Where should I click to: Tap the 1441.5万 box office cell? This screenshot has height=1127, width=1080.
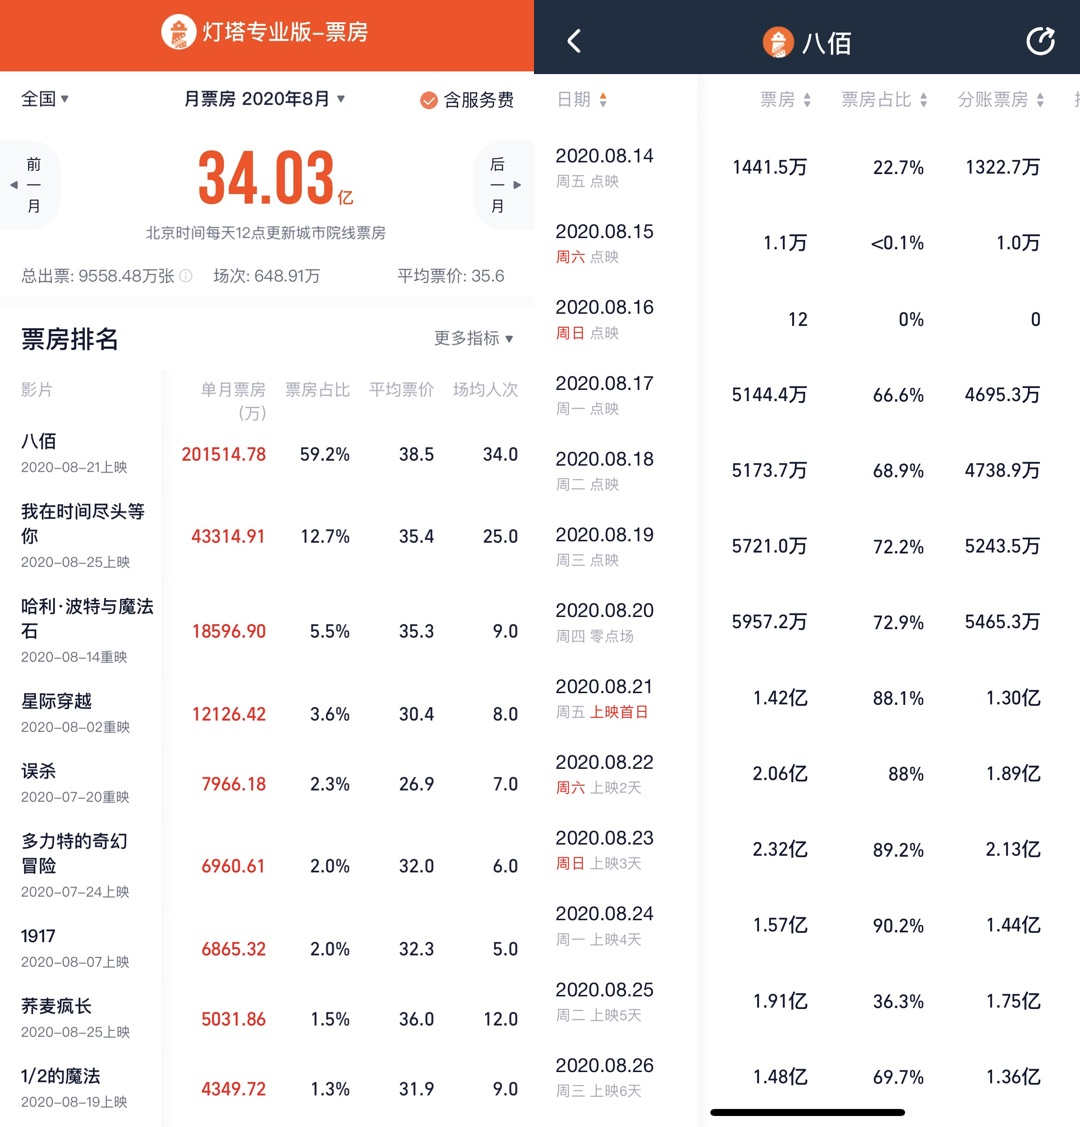(x=770, y=167)
